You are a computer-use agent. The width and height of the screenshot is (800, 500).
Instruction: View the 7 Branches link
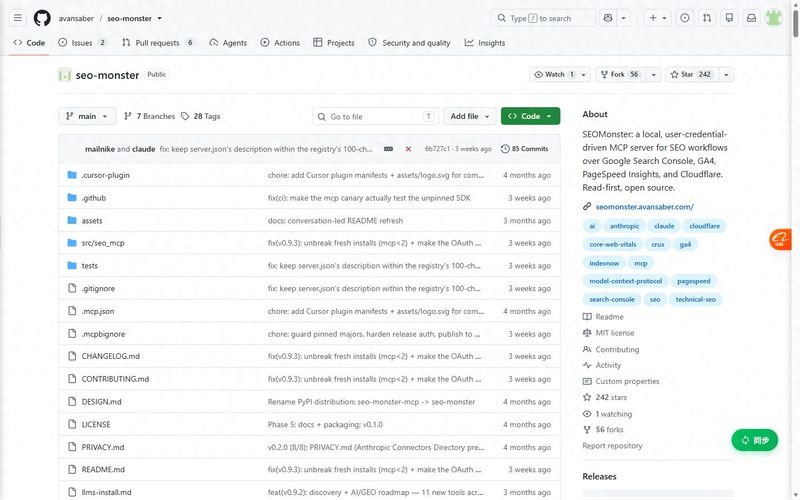pyautogui.click(x=149, y=116)
